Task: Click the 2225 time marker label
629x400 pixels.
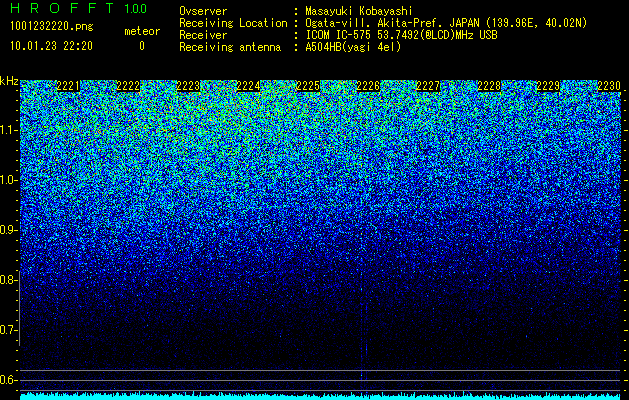Action: 308,86
